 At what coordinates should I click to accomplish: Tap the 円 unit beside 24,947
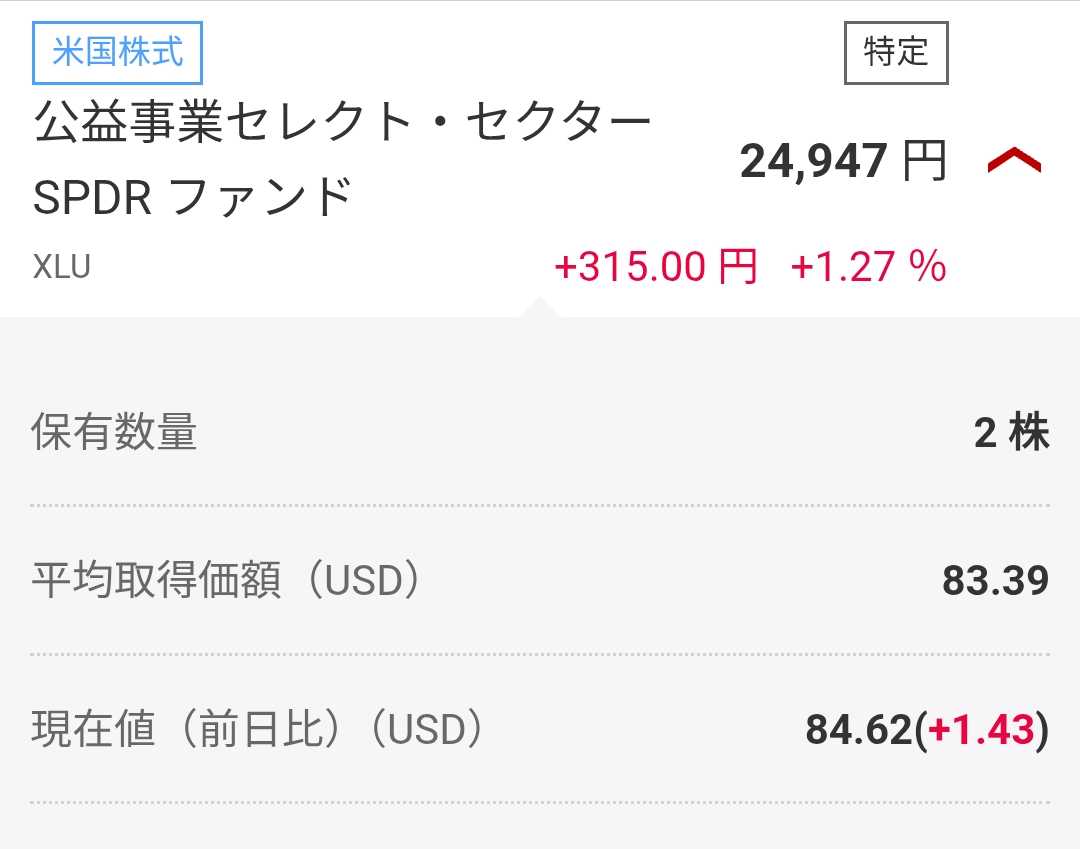click(924, 161)
